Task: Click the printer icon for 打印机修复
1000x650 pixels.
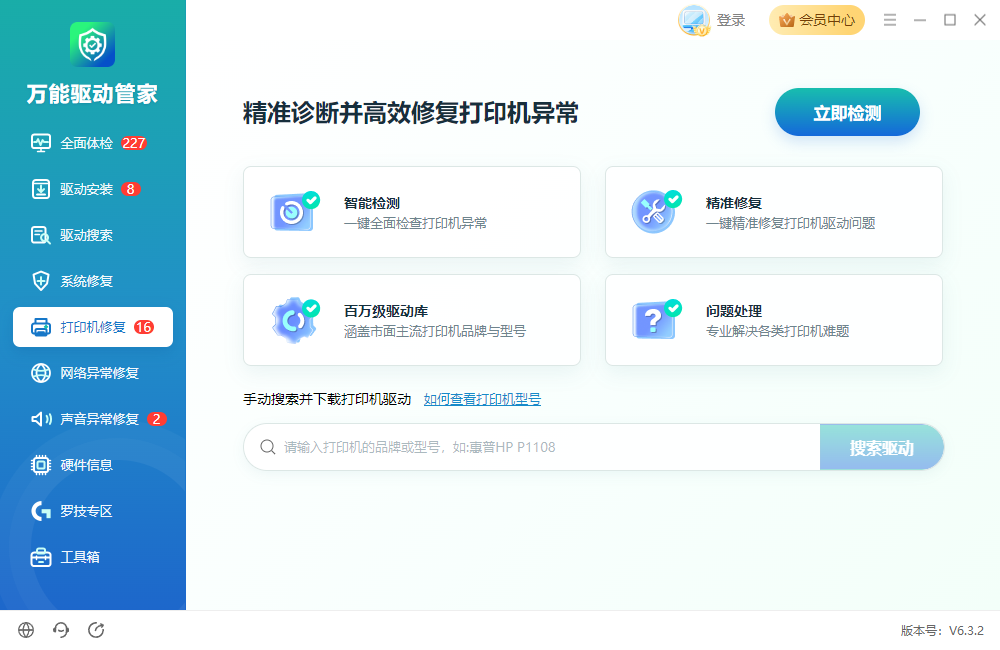Action: pyautogui.click(x=41, y=327)
